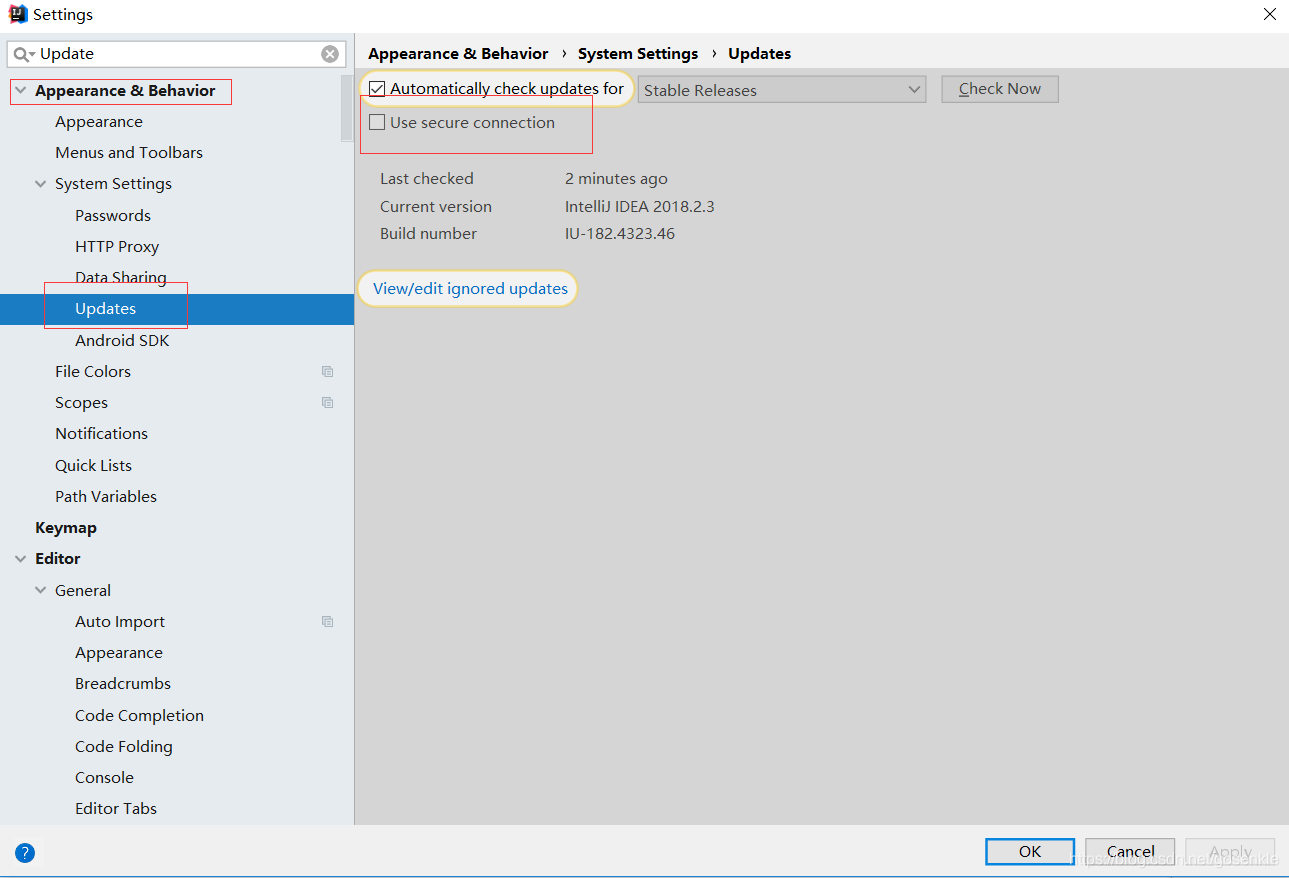Viewport: 1289px width, 878px height.
Task: Click System Settings in the breadcrumb
Action: pos(638,54)
